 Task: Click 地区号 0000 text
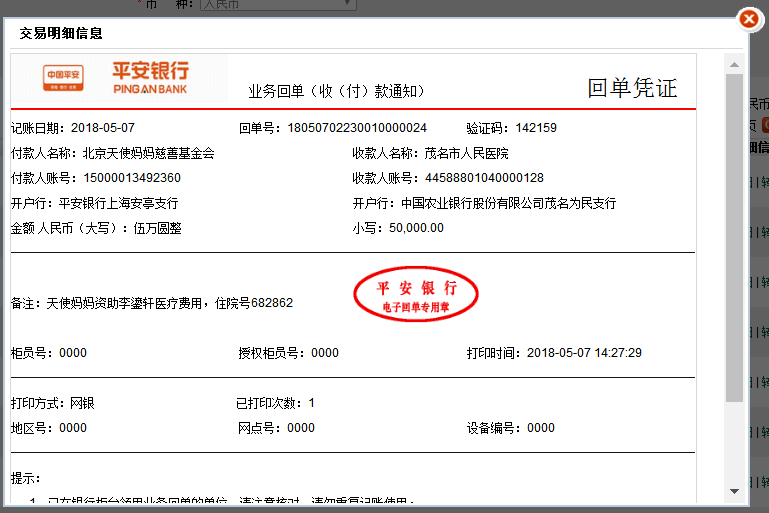pyautogui.click(x=49, y=428)
